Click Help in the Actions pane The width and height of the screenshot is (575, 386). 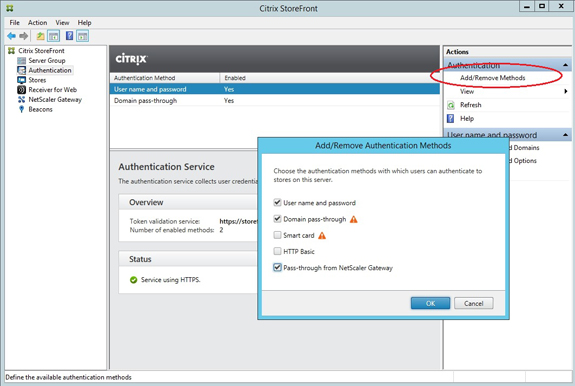click(467, 118)
